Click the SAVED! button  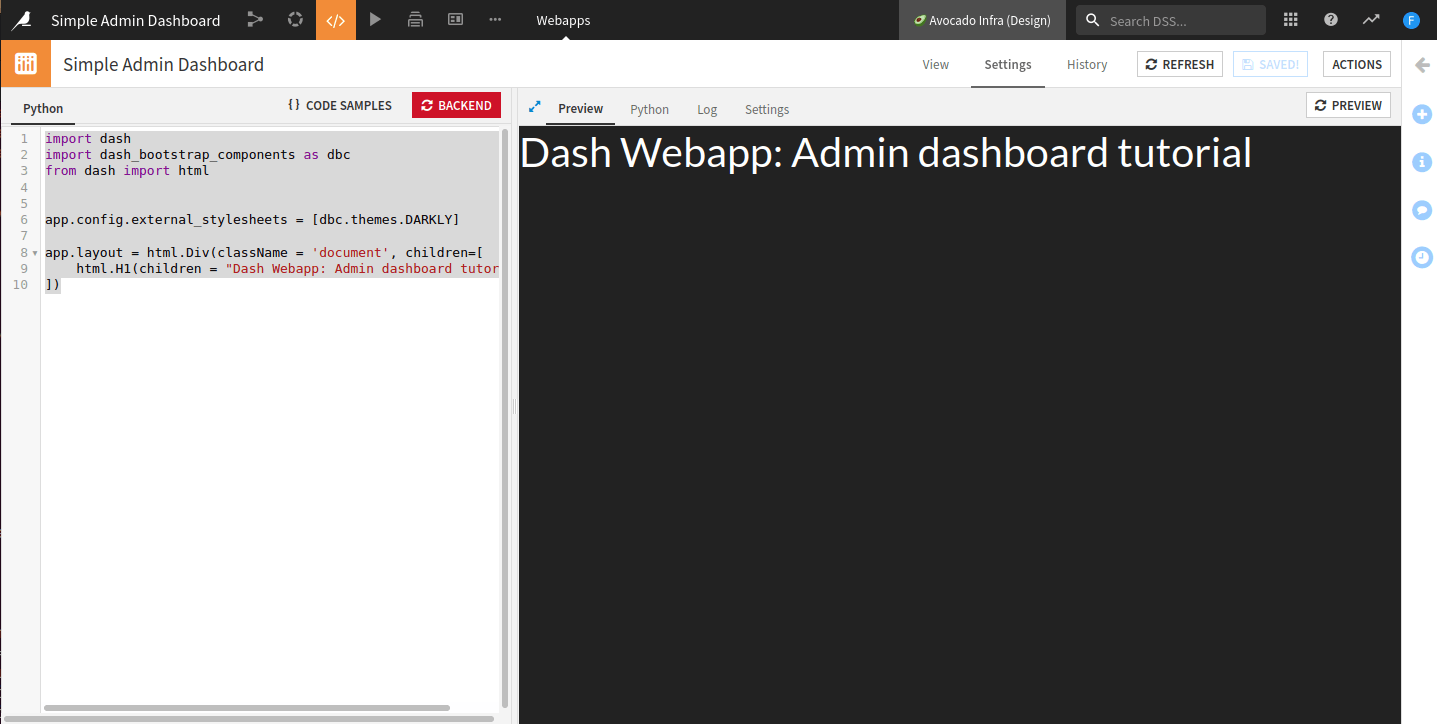[1270, 64]
